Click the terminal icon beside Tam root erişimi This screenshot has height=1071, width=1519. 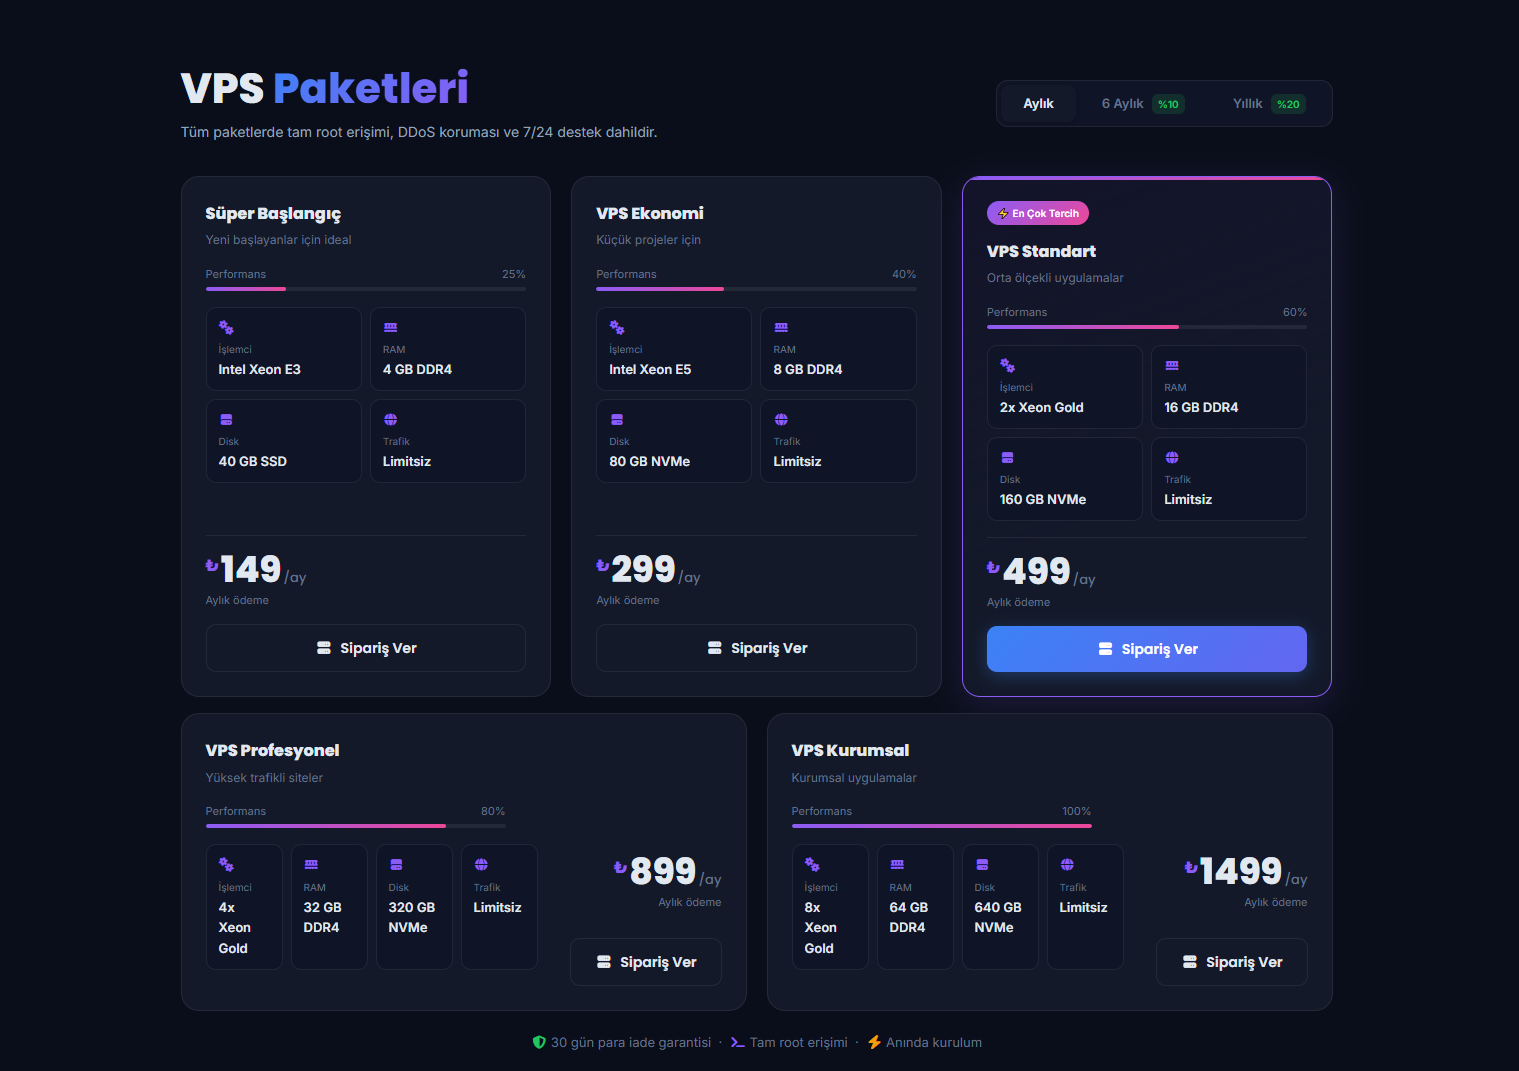[x=737, y=1042]
